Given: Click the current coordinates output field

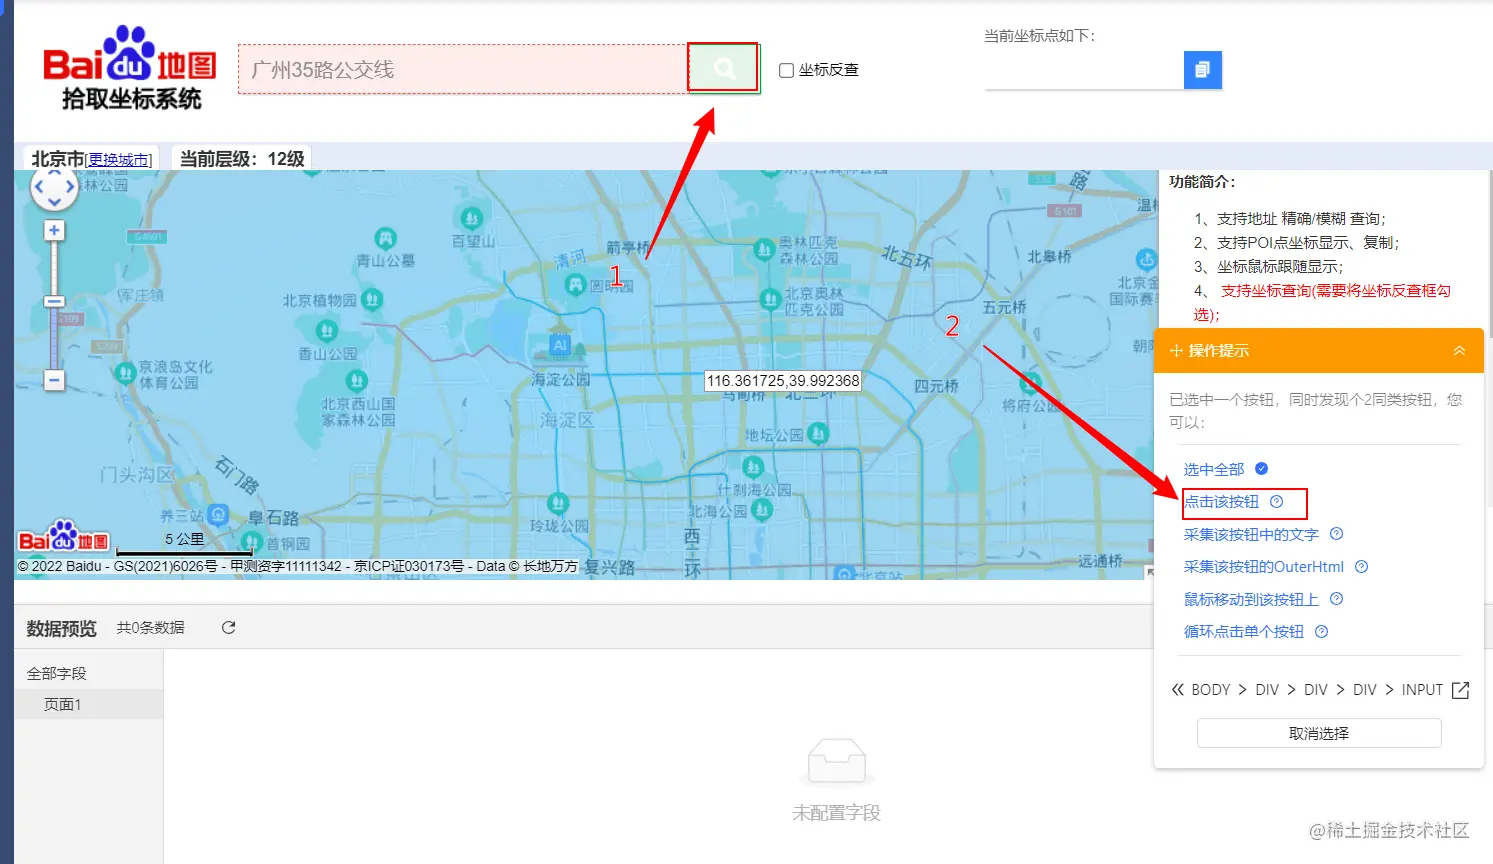Looking at the screenshot, I should coord(1084,69).
